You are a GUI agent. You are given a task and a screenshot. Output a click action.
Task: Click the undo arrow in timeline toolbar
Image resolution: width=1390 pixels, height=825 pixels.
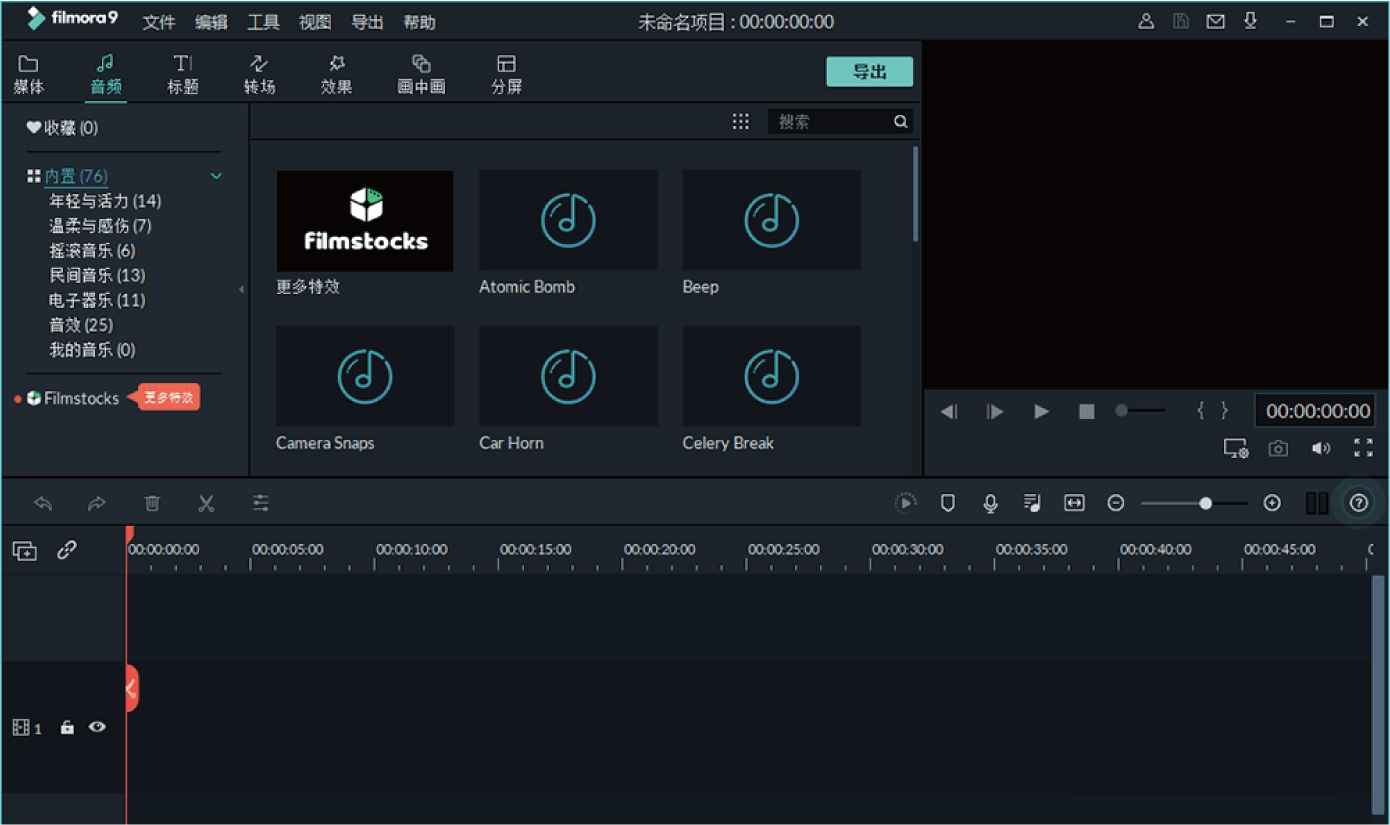(43, 503)
